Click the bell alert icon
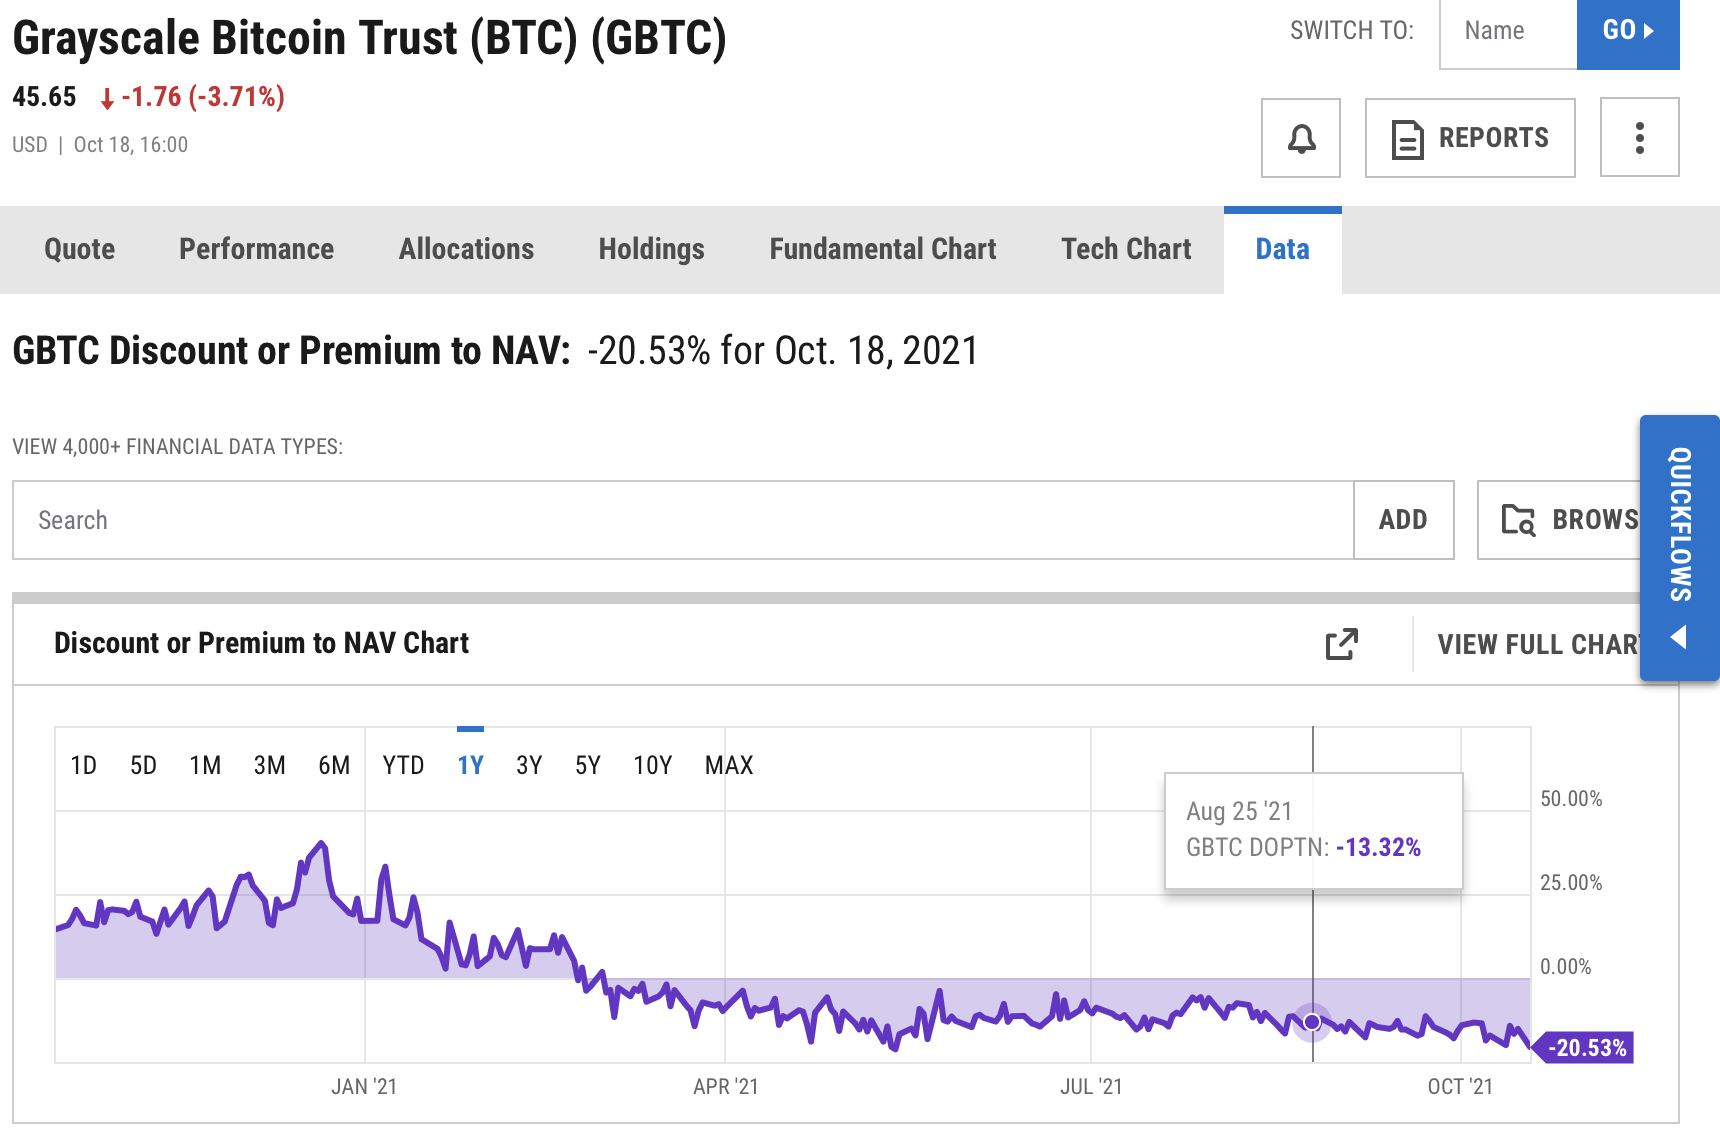The height and width of the screenshot is (1137, 1720). (1300, 138)
